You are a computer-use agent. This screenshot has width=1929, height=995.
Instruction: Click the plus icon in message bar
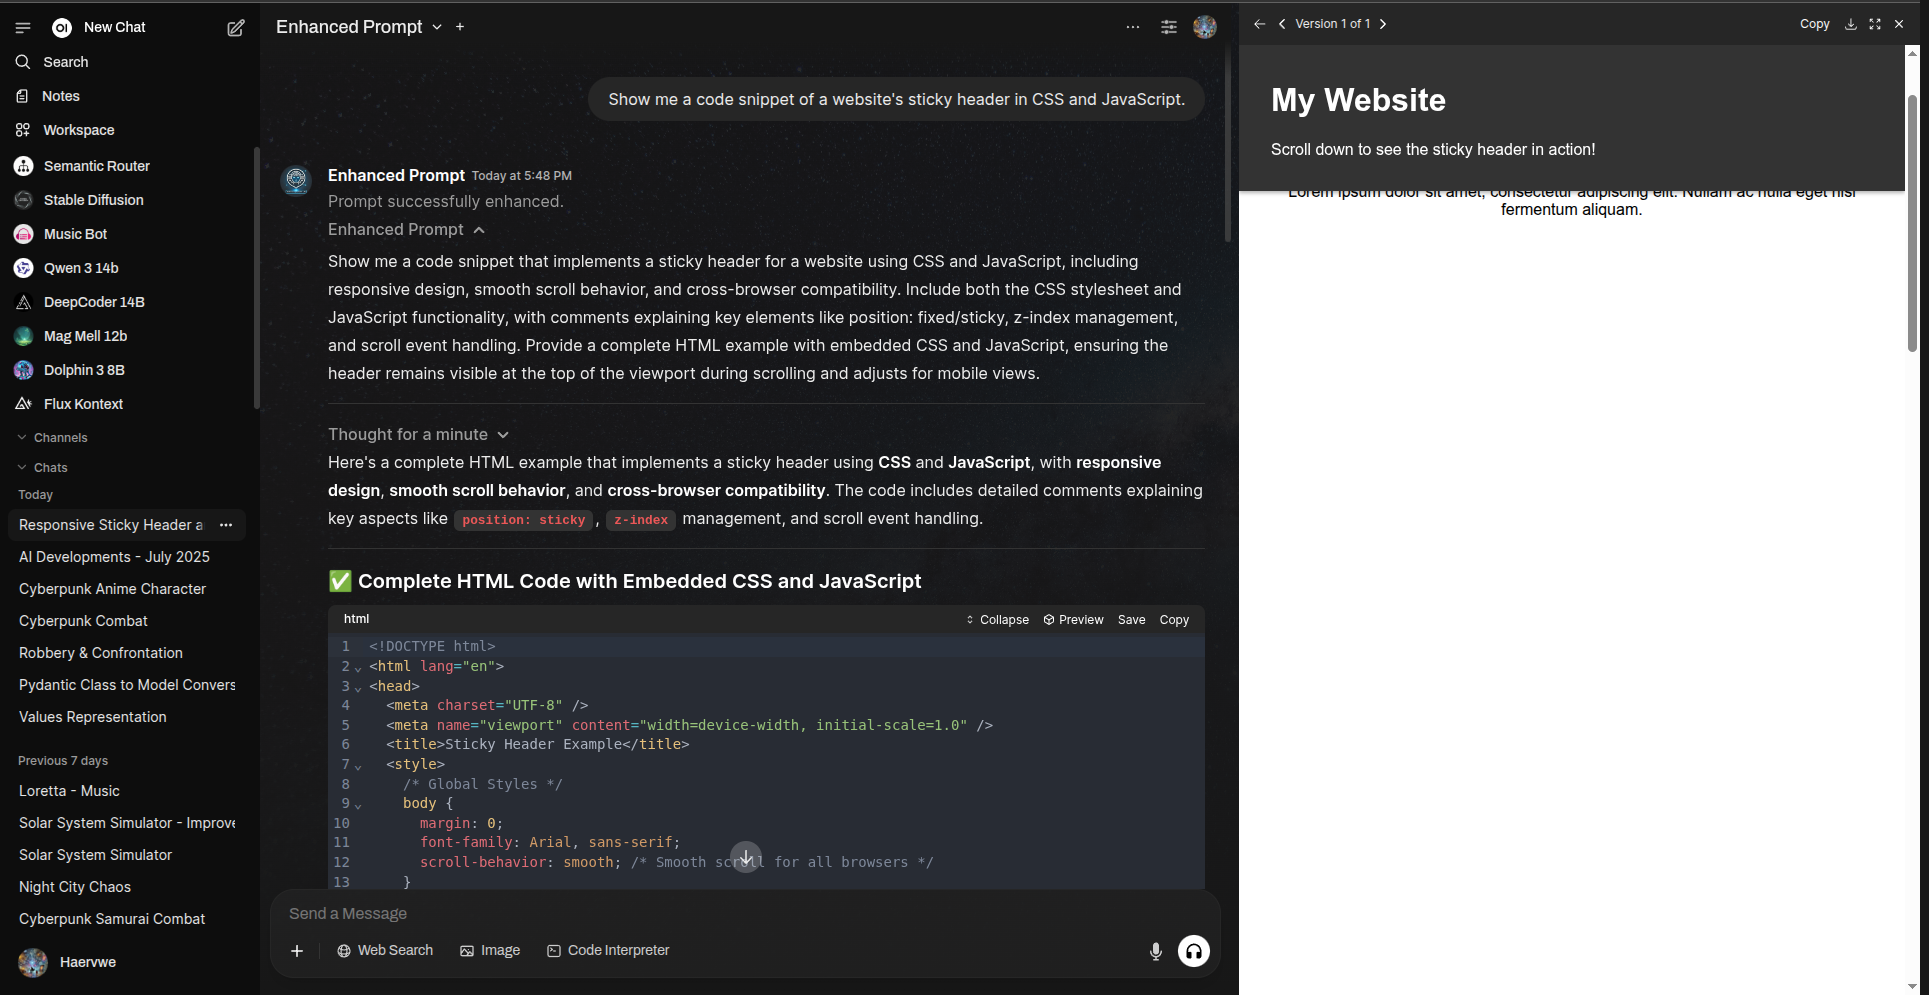click(x=297, y=951)
